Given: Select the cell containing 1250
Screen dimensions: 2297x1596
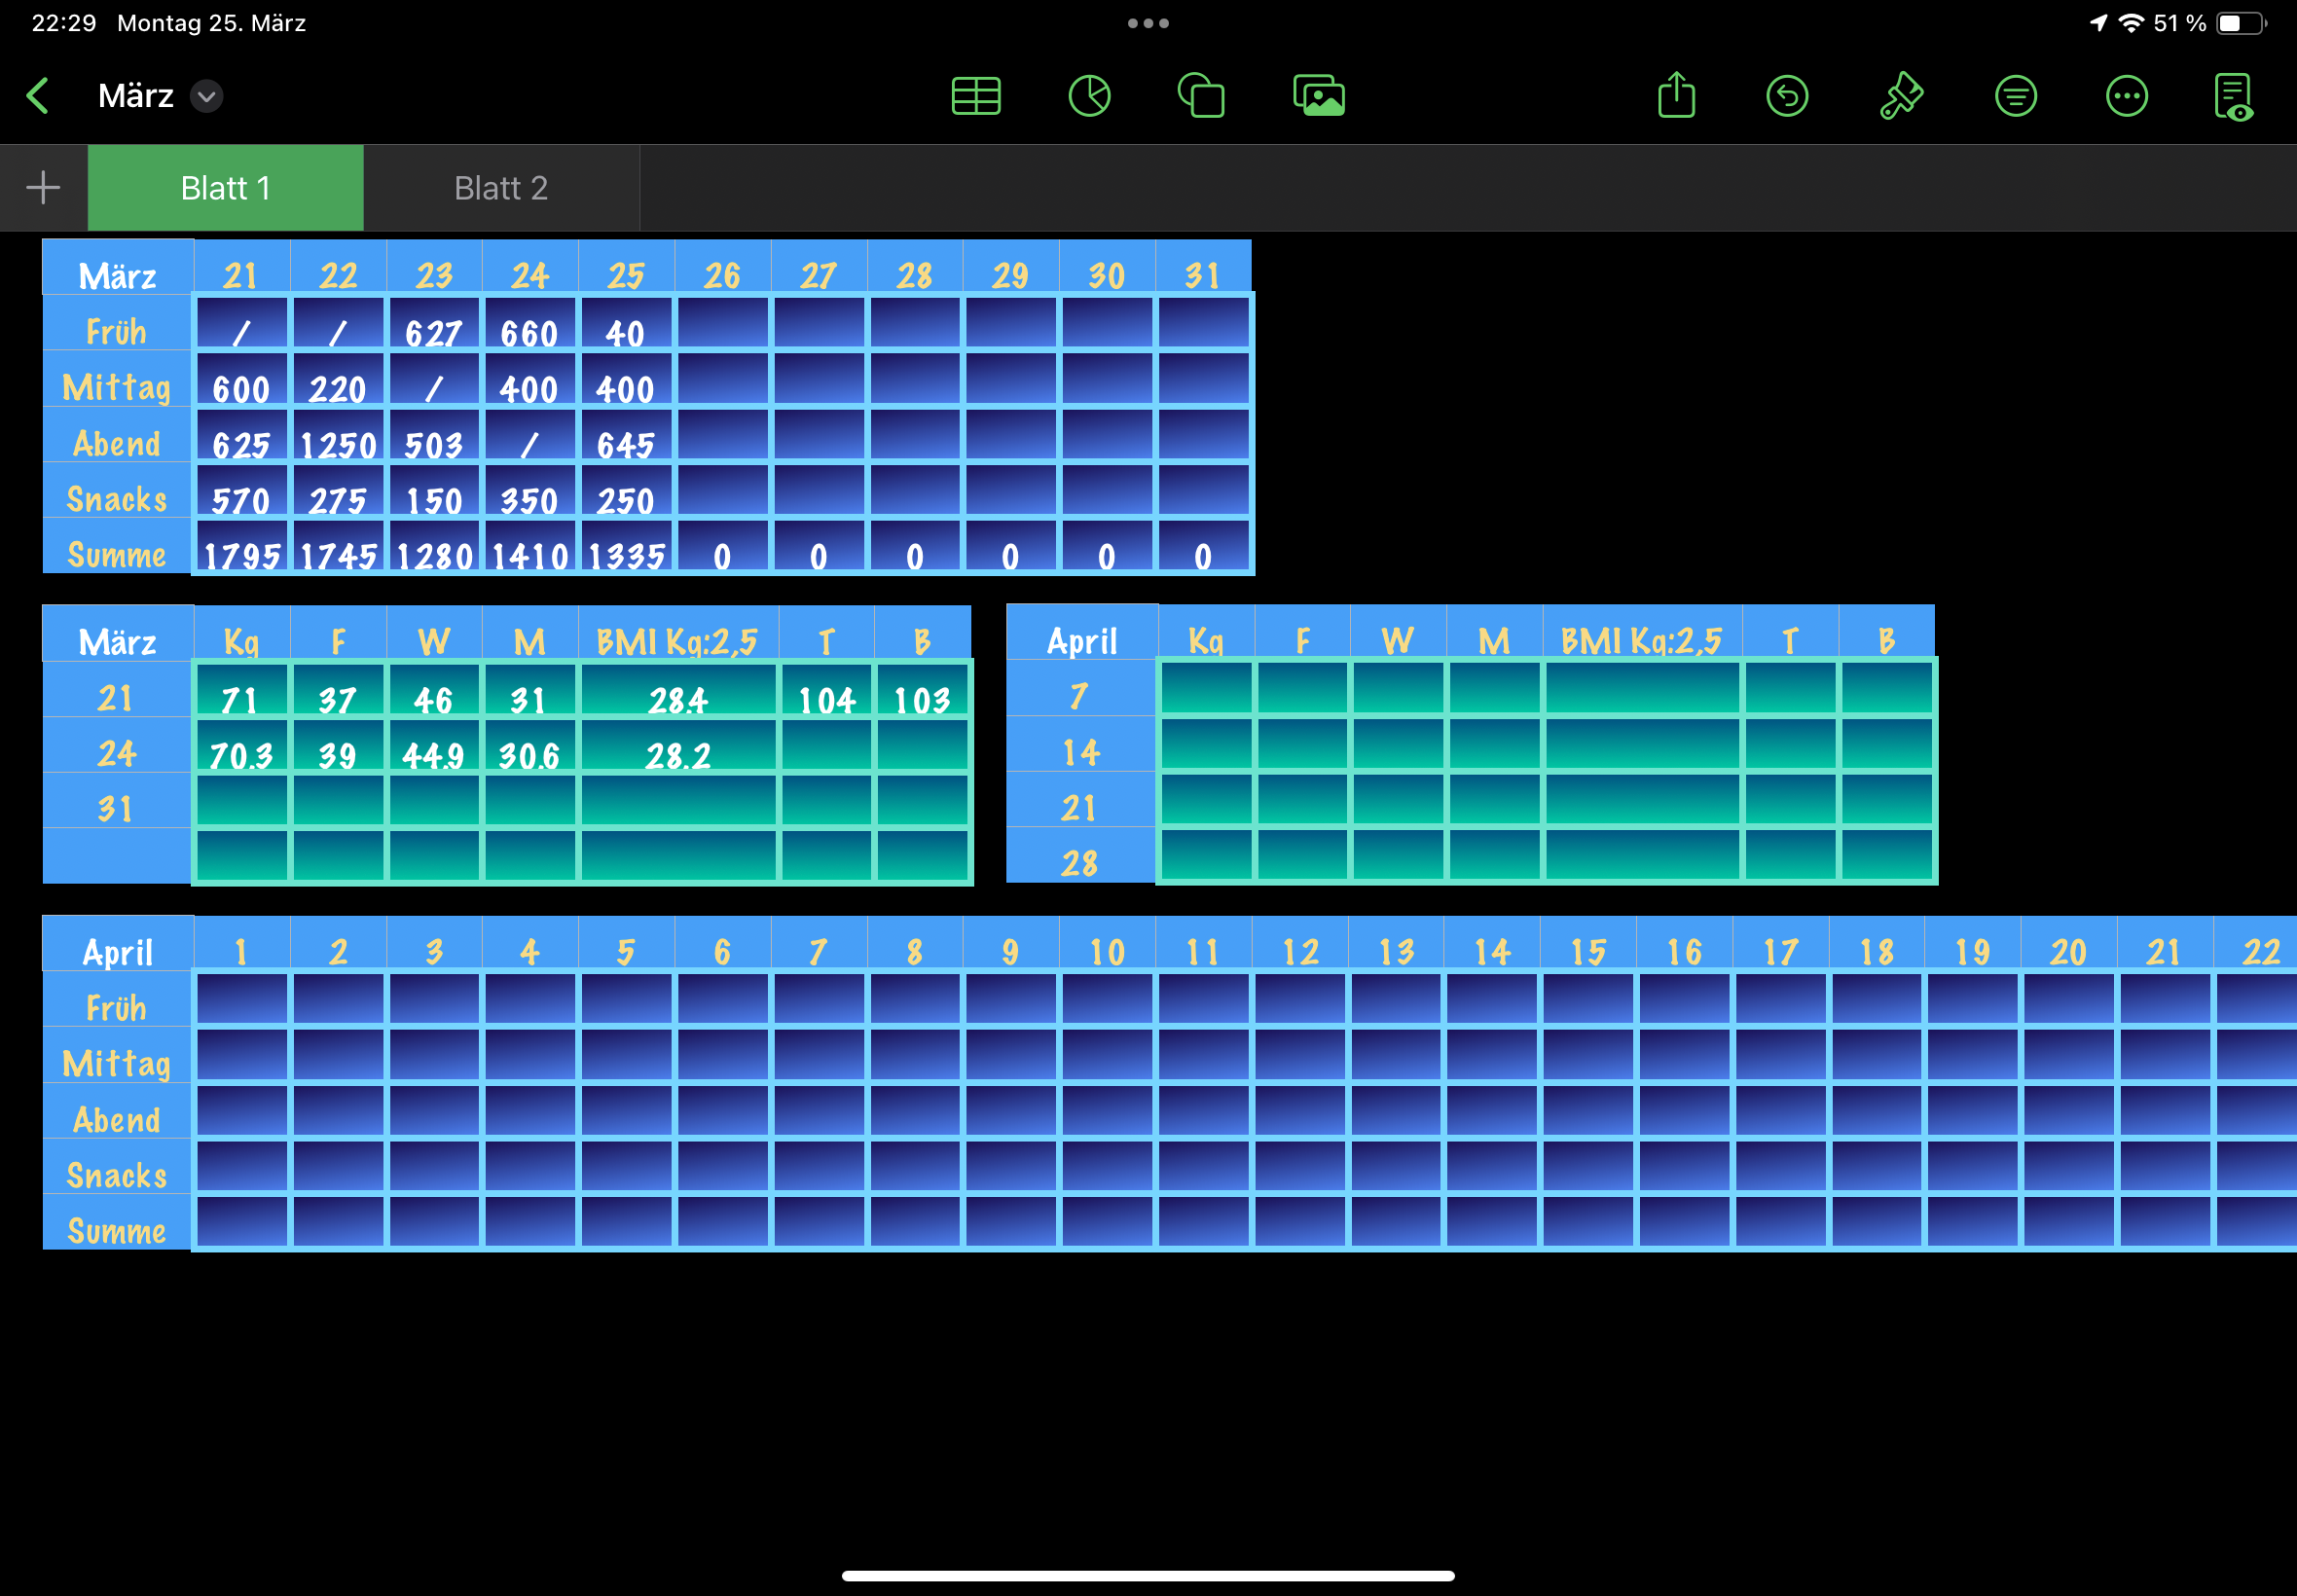Looking at the screenshot, I should tap(338, 444).
